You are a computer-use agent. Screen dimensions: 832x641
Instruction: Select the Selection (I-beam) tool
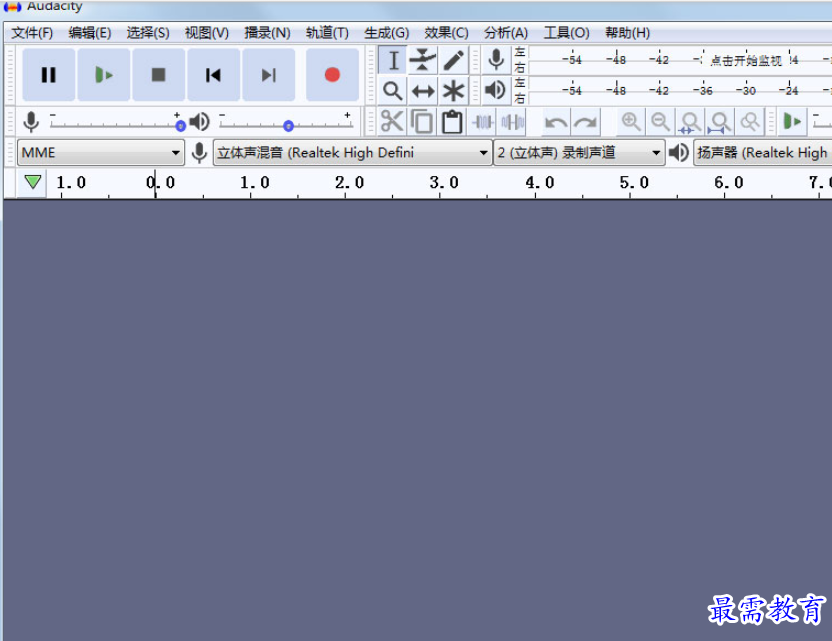[x=393, y=60]
